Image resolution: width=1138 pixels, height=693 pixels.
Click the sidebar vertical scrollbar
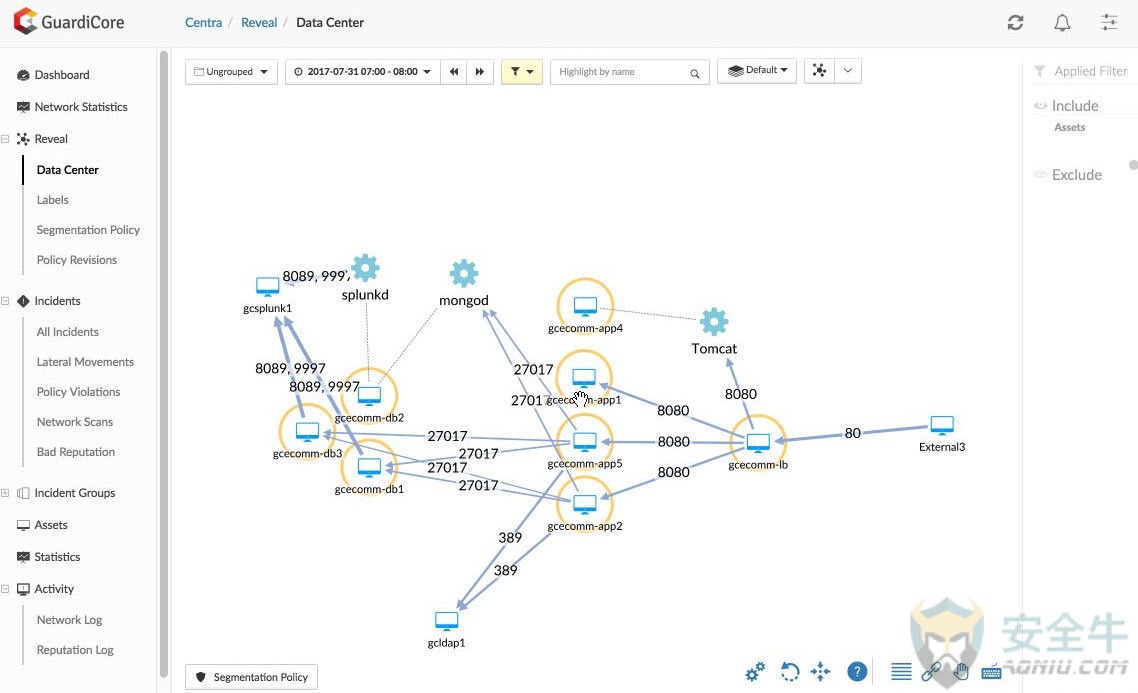click(x=164, y=363)
